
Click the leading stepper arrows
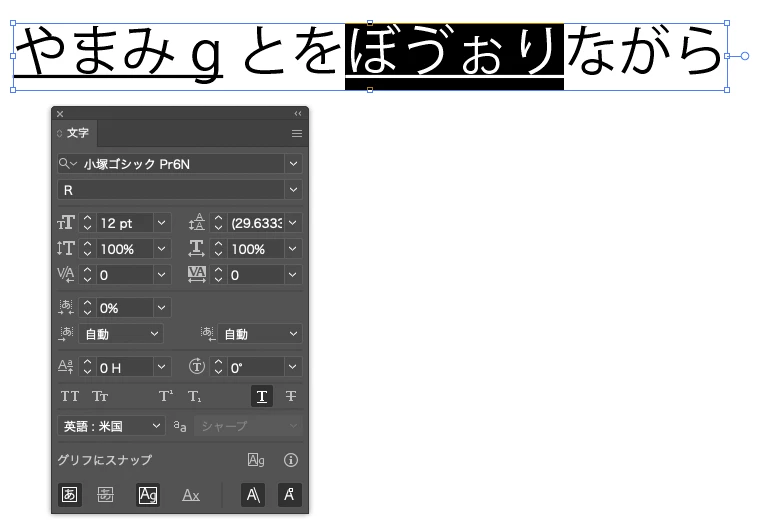point(218,223)
